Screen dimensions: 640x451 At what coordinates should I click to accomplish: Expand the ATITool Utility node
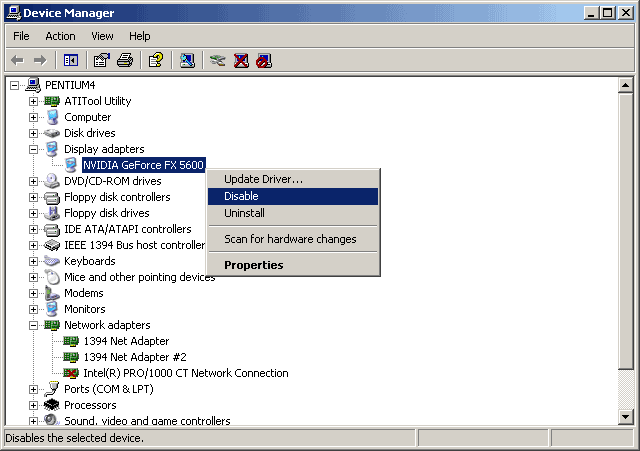pyautogui.click(x=33, y=101)
